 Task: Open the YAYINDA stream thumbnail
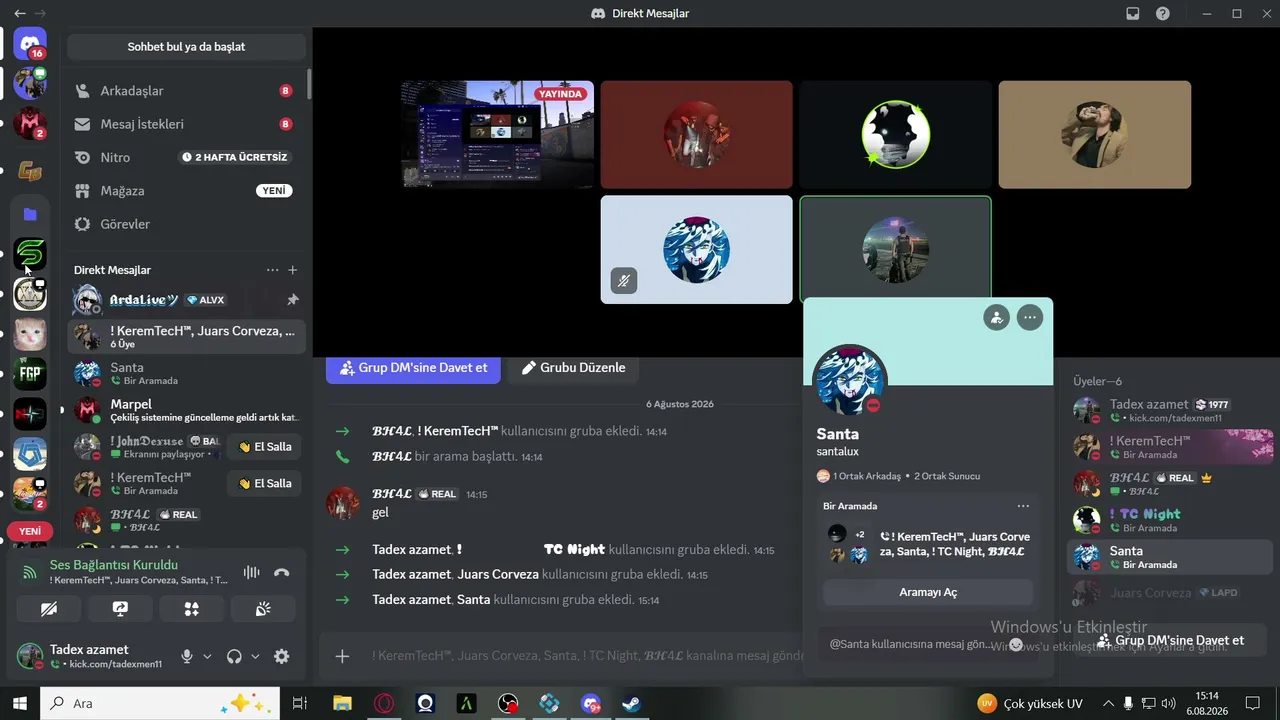pyautogui.click(x=497, y=134)
